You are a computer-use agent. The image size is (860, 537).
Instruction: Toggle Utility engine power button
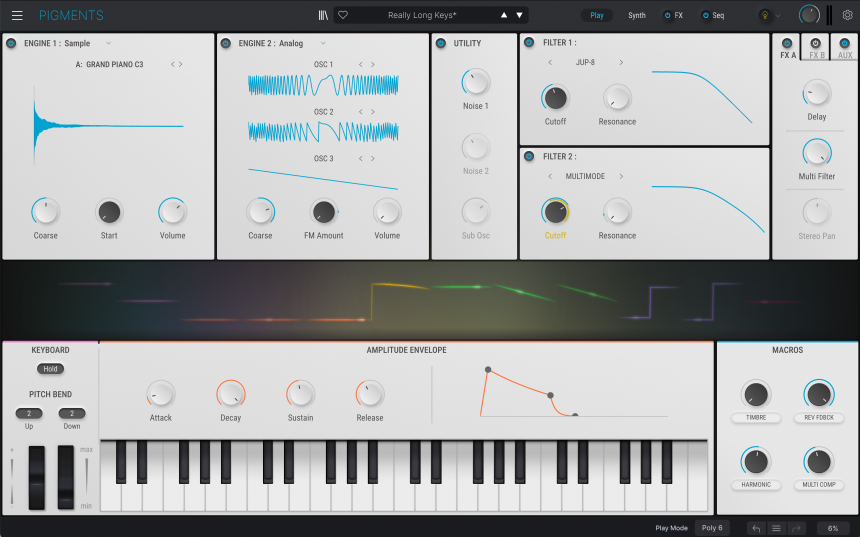click(x=440, y=43)
